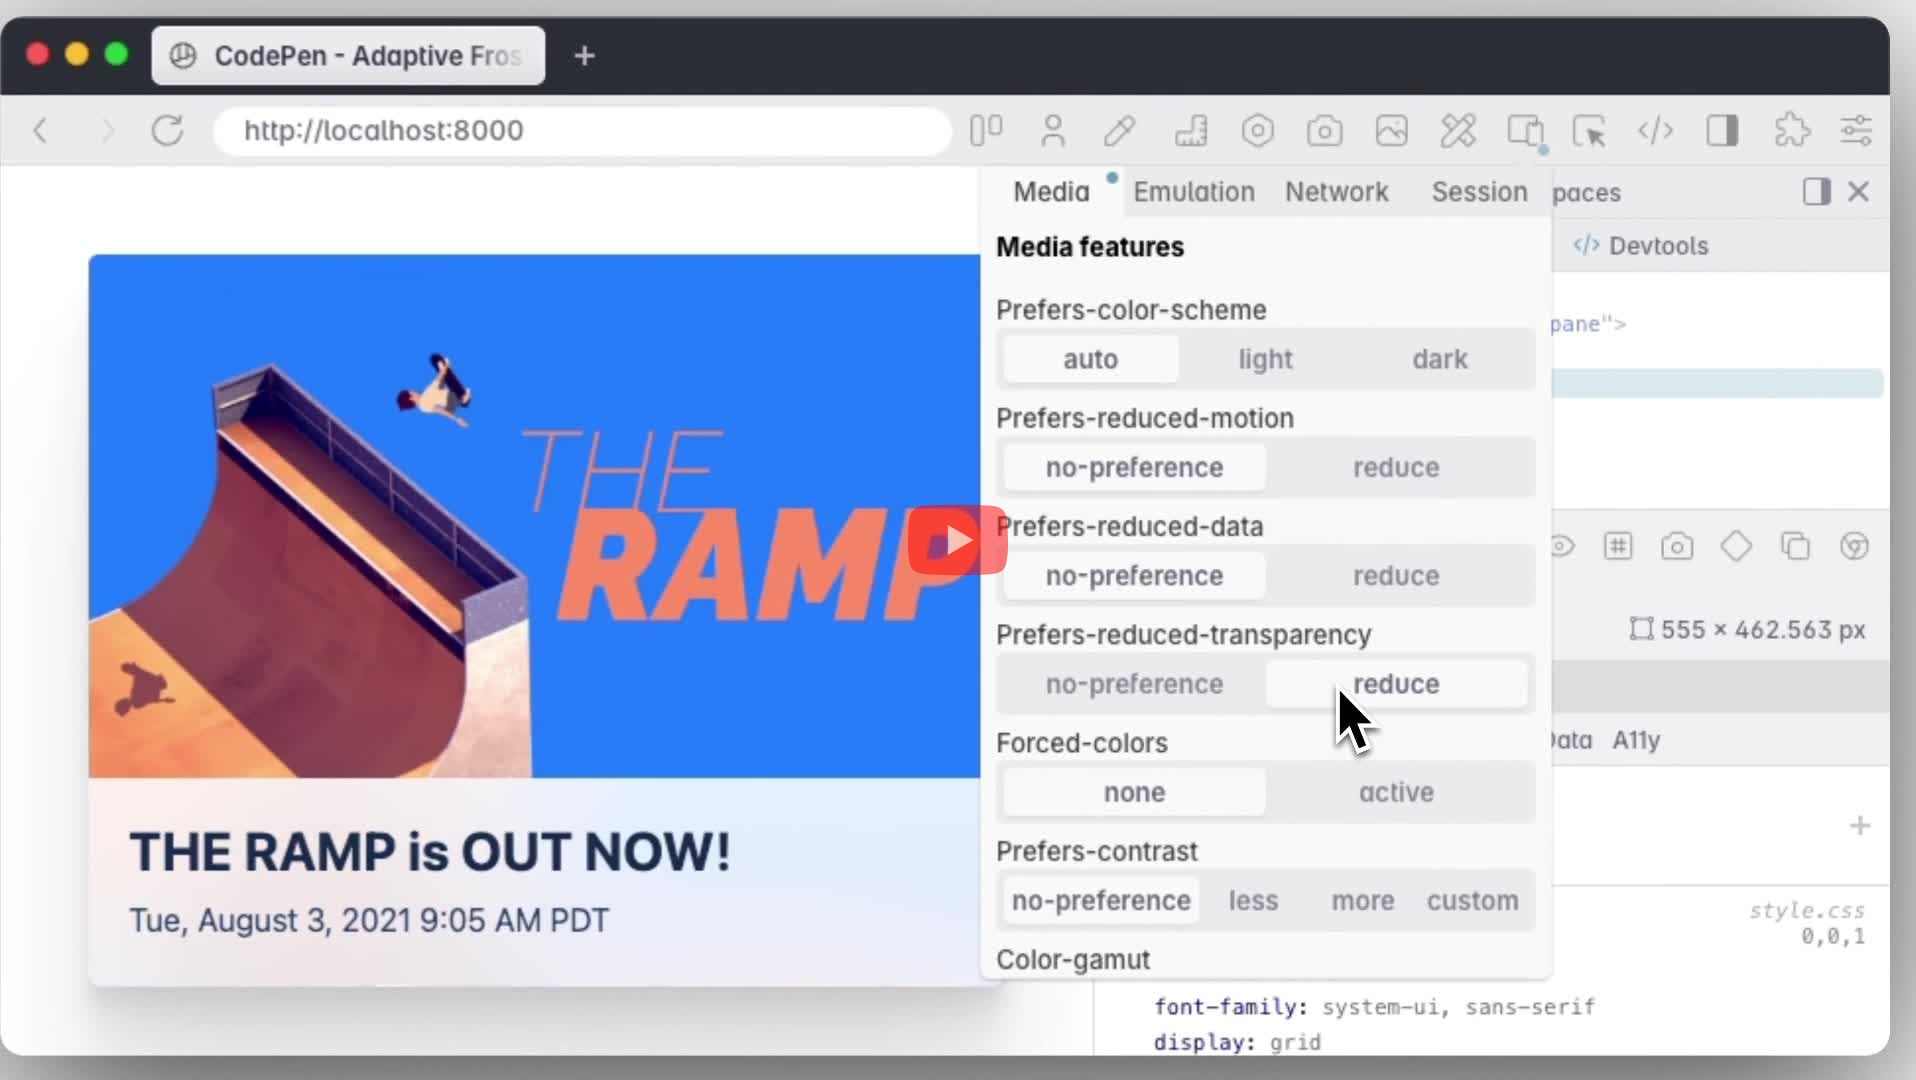
Task: Click the grid hash icon in devtools
Action: [1618, 546]
